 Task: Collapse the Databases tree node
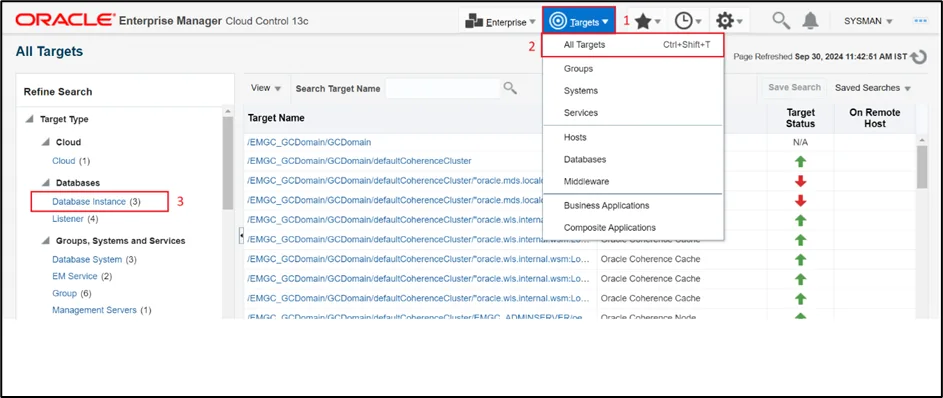click(x=46, y=183)
